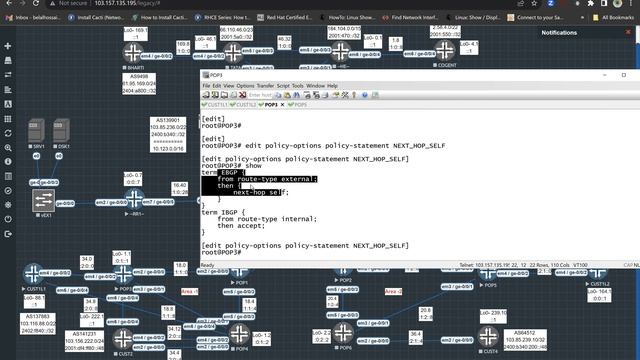
Task: Click the vEX1 switch node
Action: click(43, 200)
